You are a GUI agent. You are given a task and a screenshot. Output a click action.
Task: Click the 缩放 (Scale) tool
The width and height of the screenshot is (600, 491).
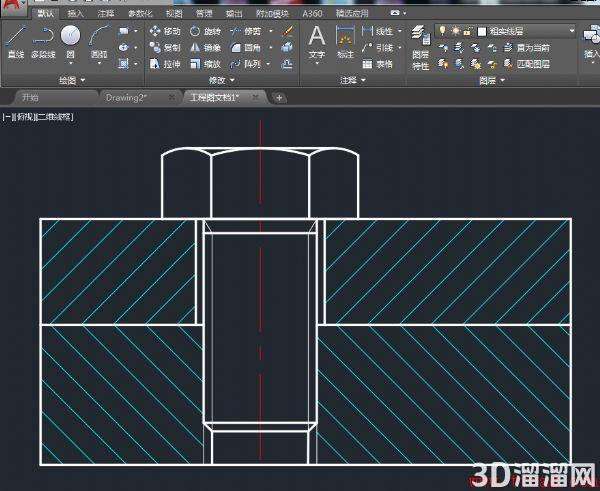[205, 64]
